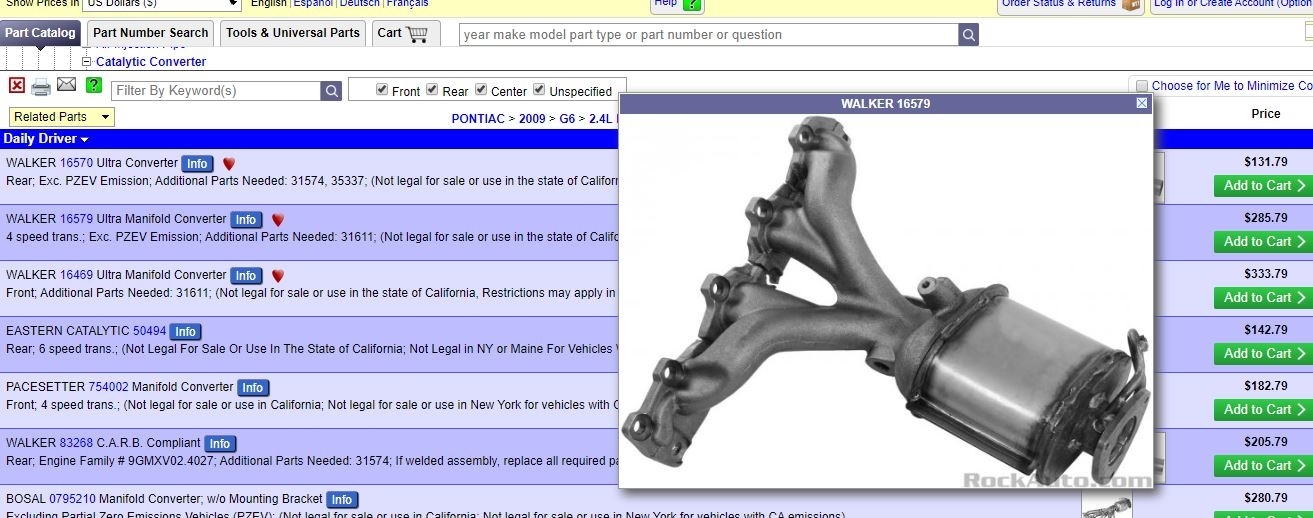Click the Catalytic Converter category link
This screenshot has width=1313, height=518.
[151, 62]
